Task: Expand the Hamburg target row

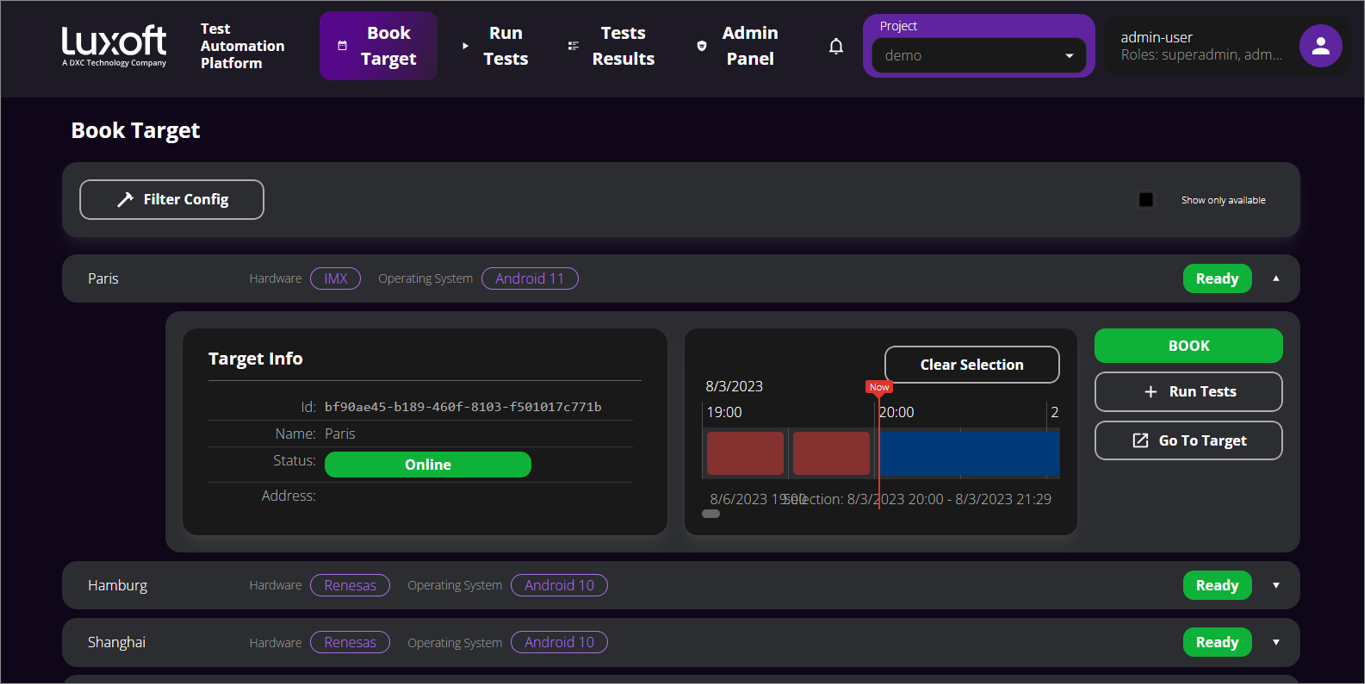Action: click(1275, 585)
